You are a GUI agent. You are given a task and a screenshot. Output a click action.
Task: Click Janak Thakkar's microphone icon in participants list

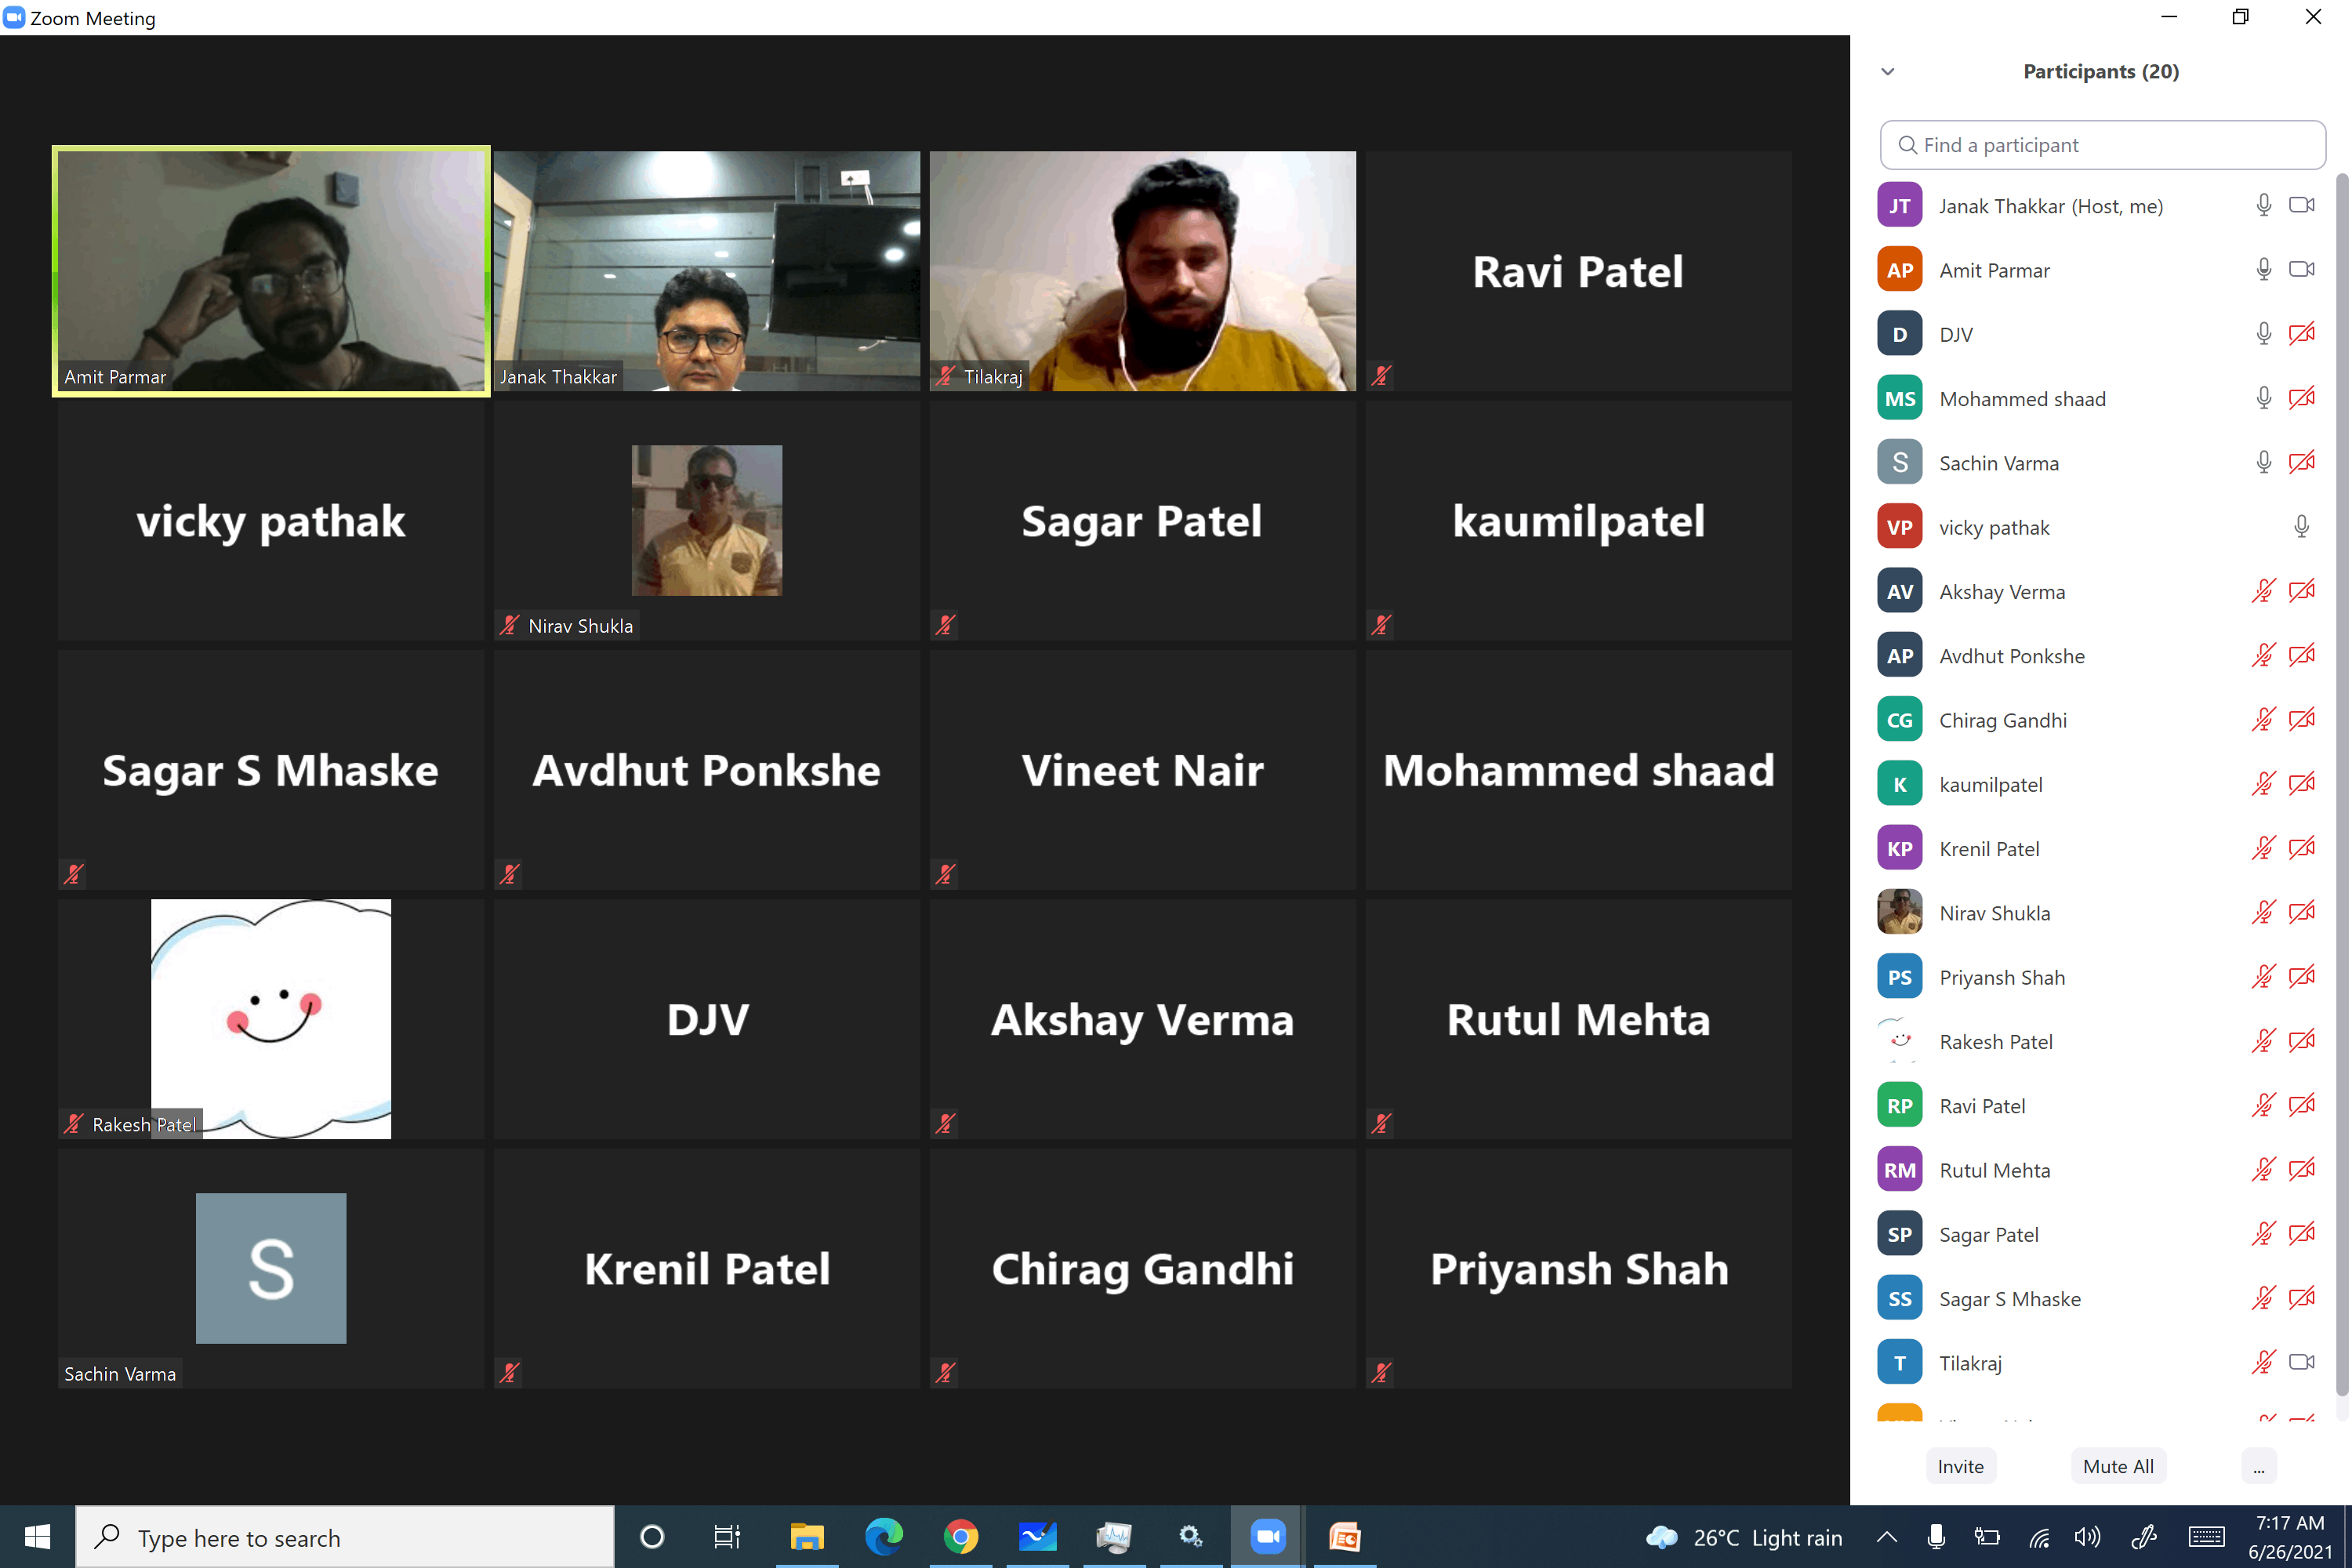tap(2263, 205)
